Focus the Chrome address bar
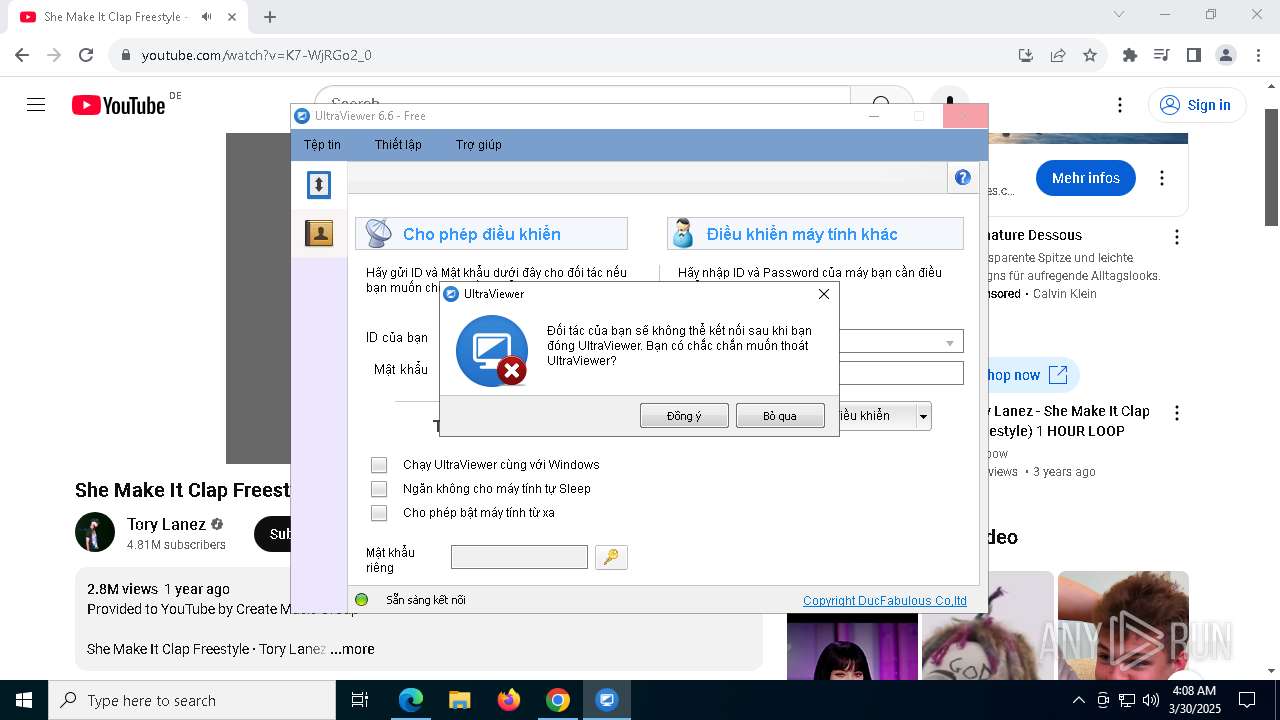 (x=570, y=55)
